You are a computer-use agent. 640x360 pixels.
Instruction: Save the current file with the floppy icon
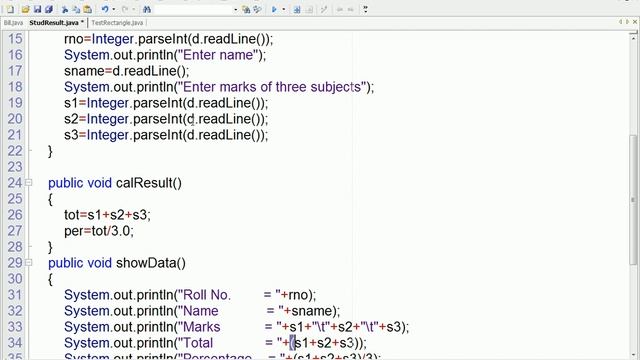point(38,9)
